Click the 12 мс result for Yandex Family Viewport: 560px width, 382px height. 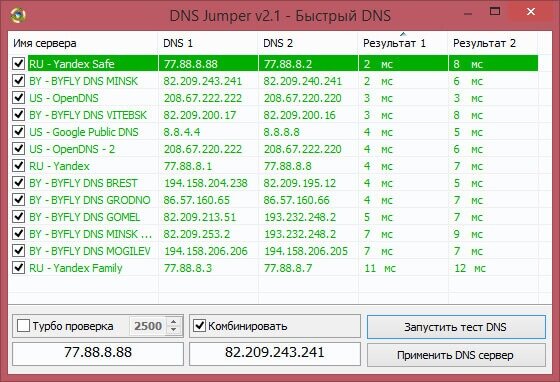point(470,268)
